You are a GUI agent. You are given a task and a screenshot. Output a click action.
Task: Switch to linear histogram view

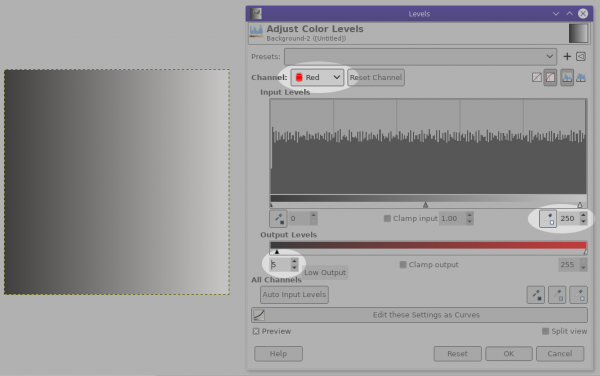coord(567,77)
